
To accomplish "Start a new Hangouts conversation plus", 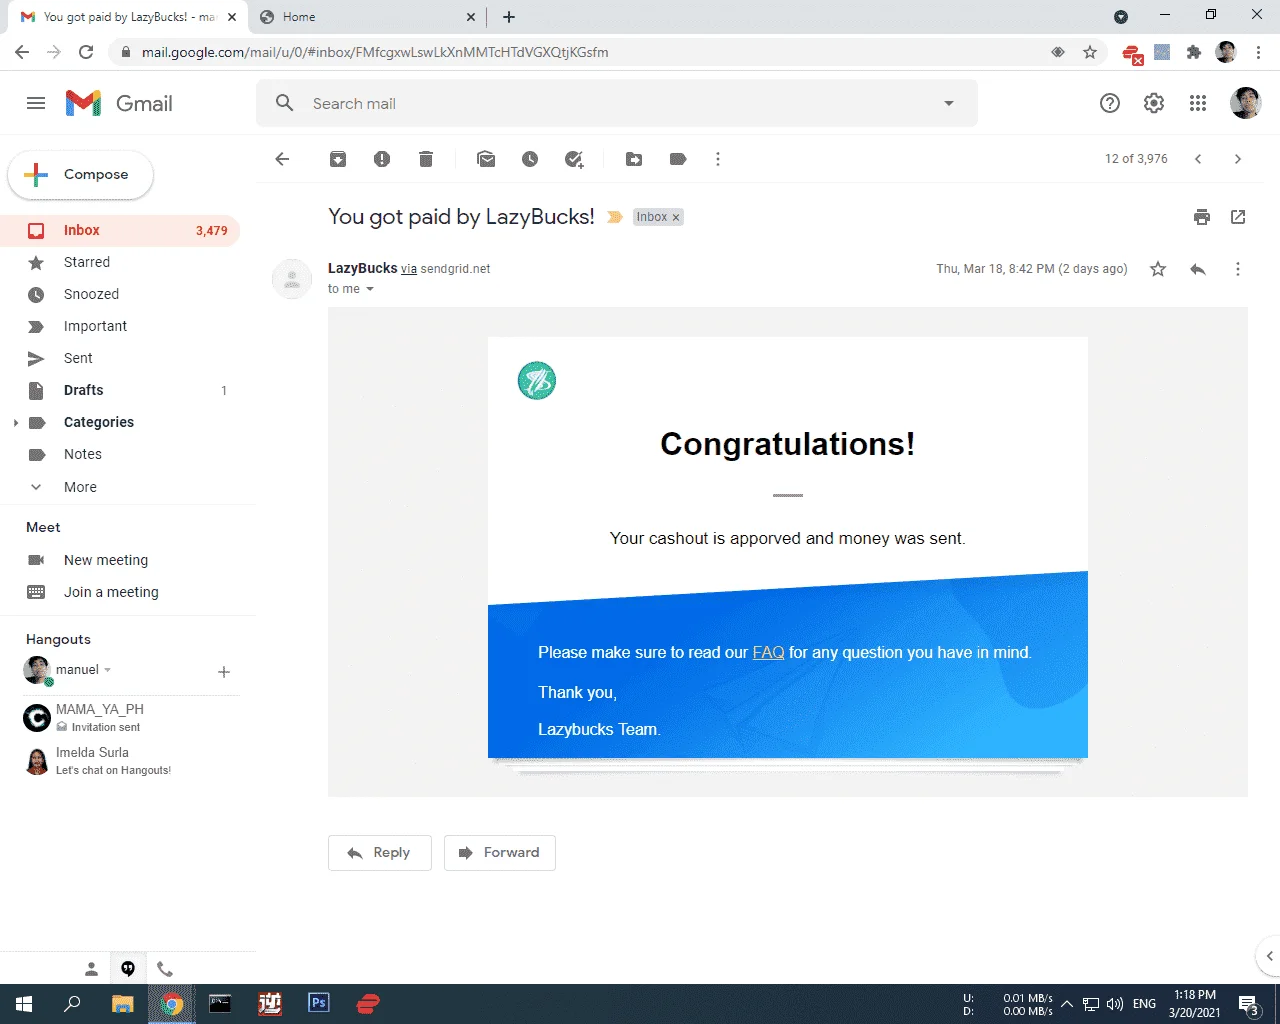I will click(224, 672).
